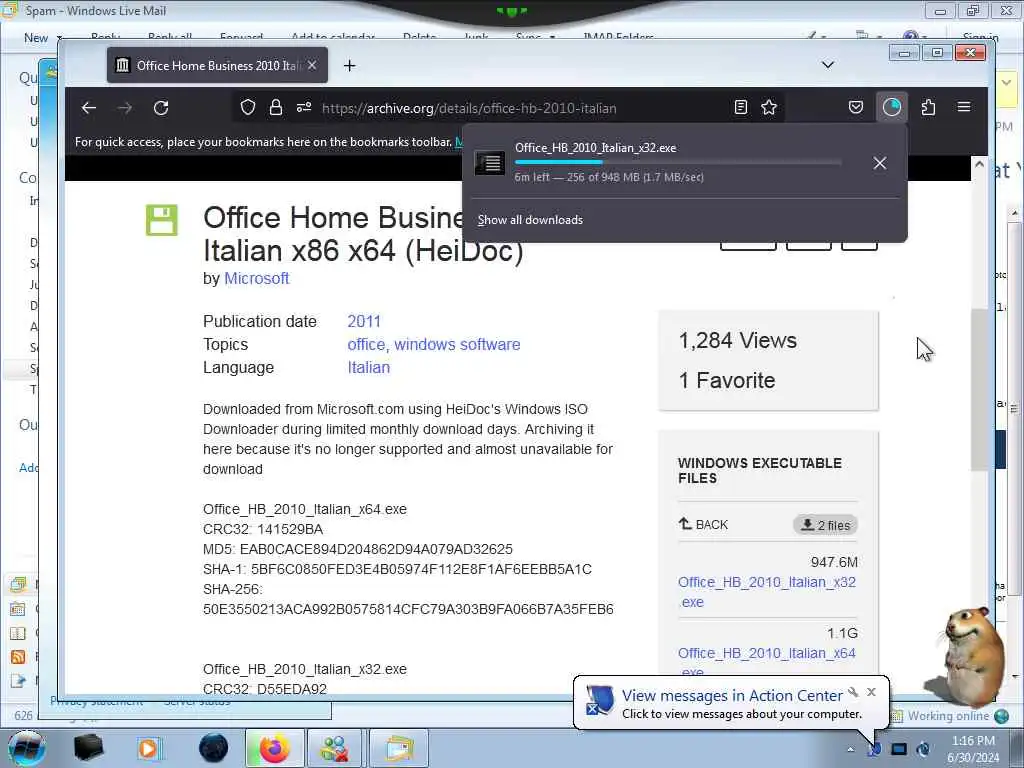Image resolution: width=1024 pixels, height=768 pixels.
Task: Show hidden system tray icons
Action: click(850, 749)
